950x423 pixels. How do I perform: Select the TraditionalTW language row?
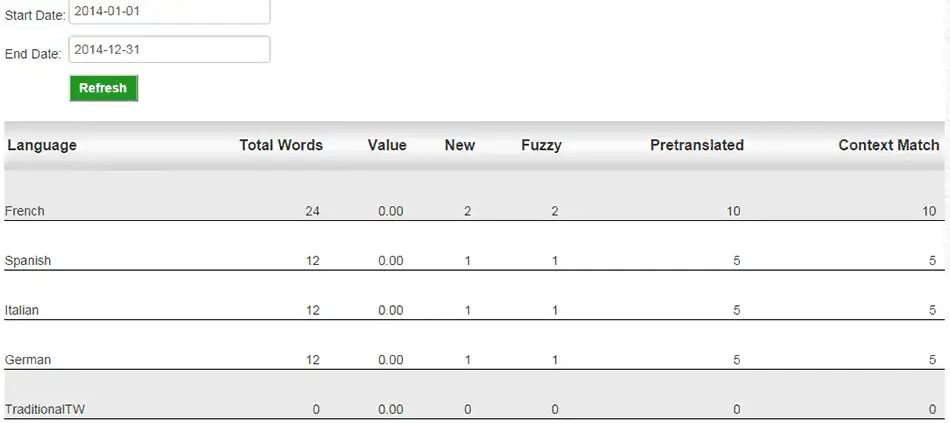click(x=474, y=395)
